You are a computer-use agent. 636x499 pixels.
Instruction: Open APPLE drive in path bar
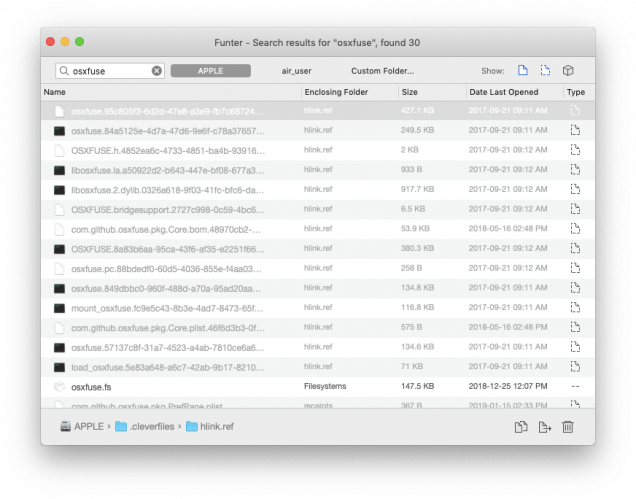click(82, 426)
